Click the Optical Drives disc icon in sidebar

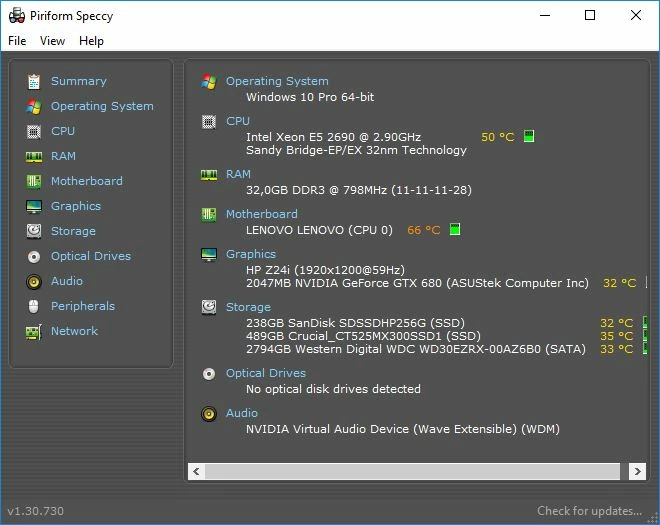[x=34, y=256]
